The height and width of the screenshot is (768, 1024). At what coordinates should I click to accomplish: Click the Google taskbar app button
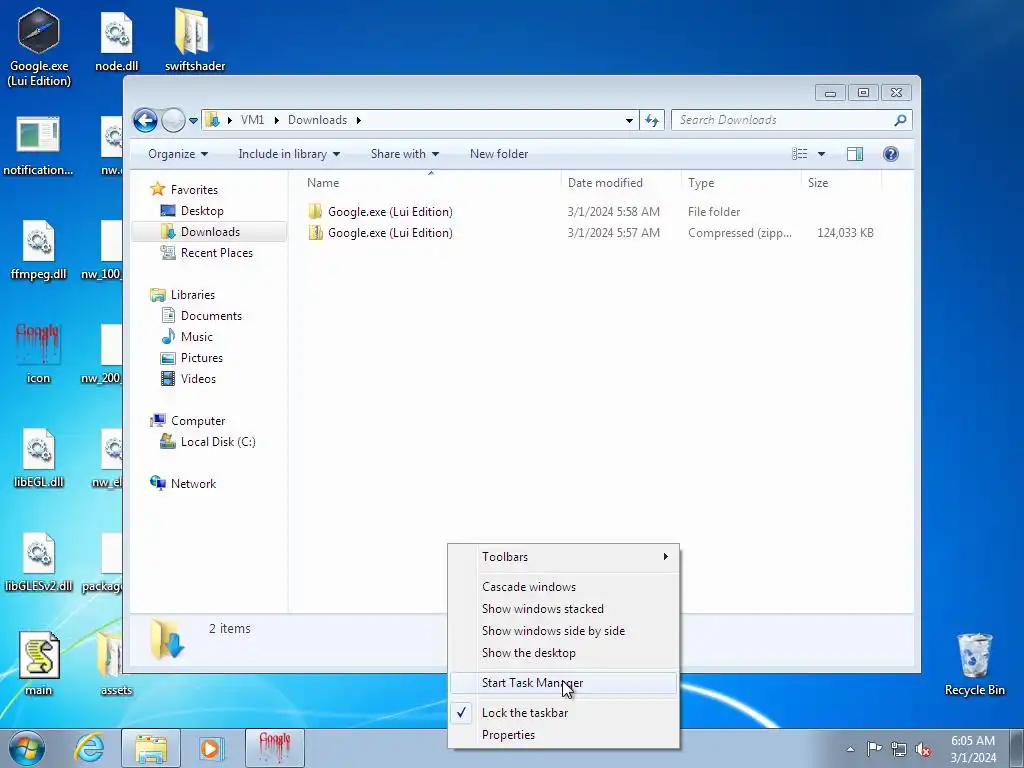(275, 748)
